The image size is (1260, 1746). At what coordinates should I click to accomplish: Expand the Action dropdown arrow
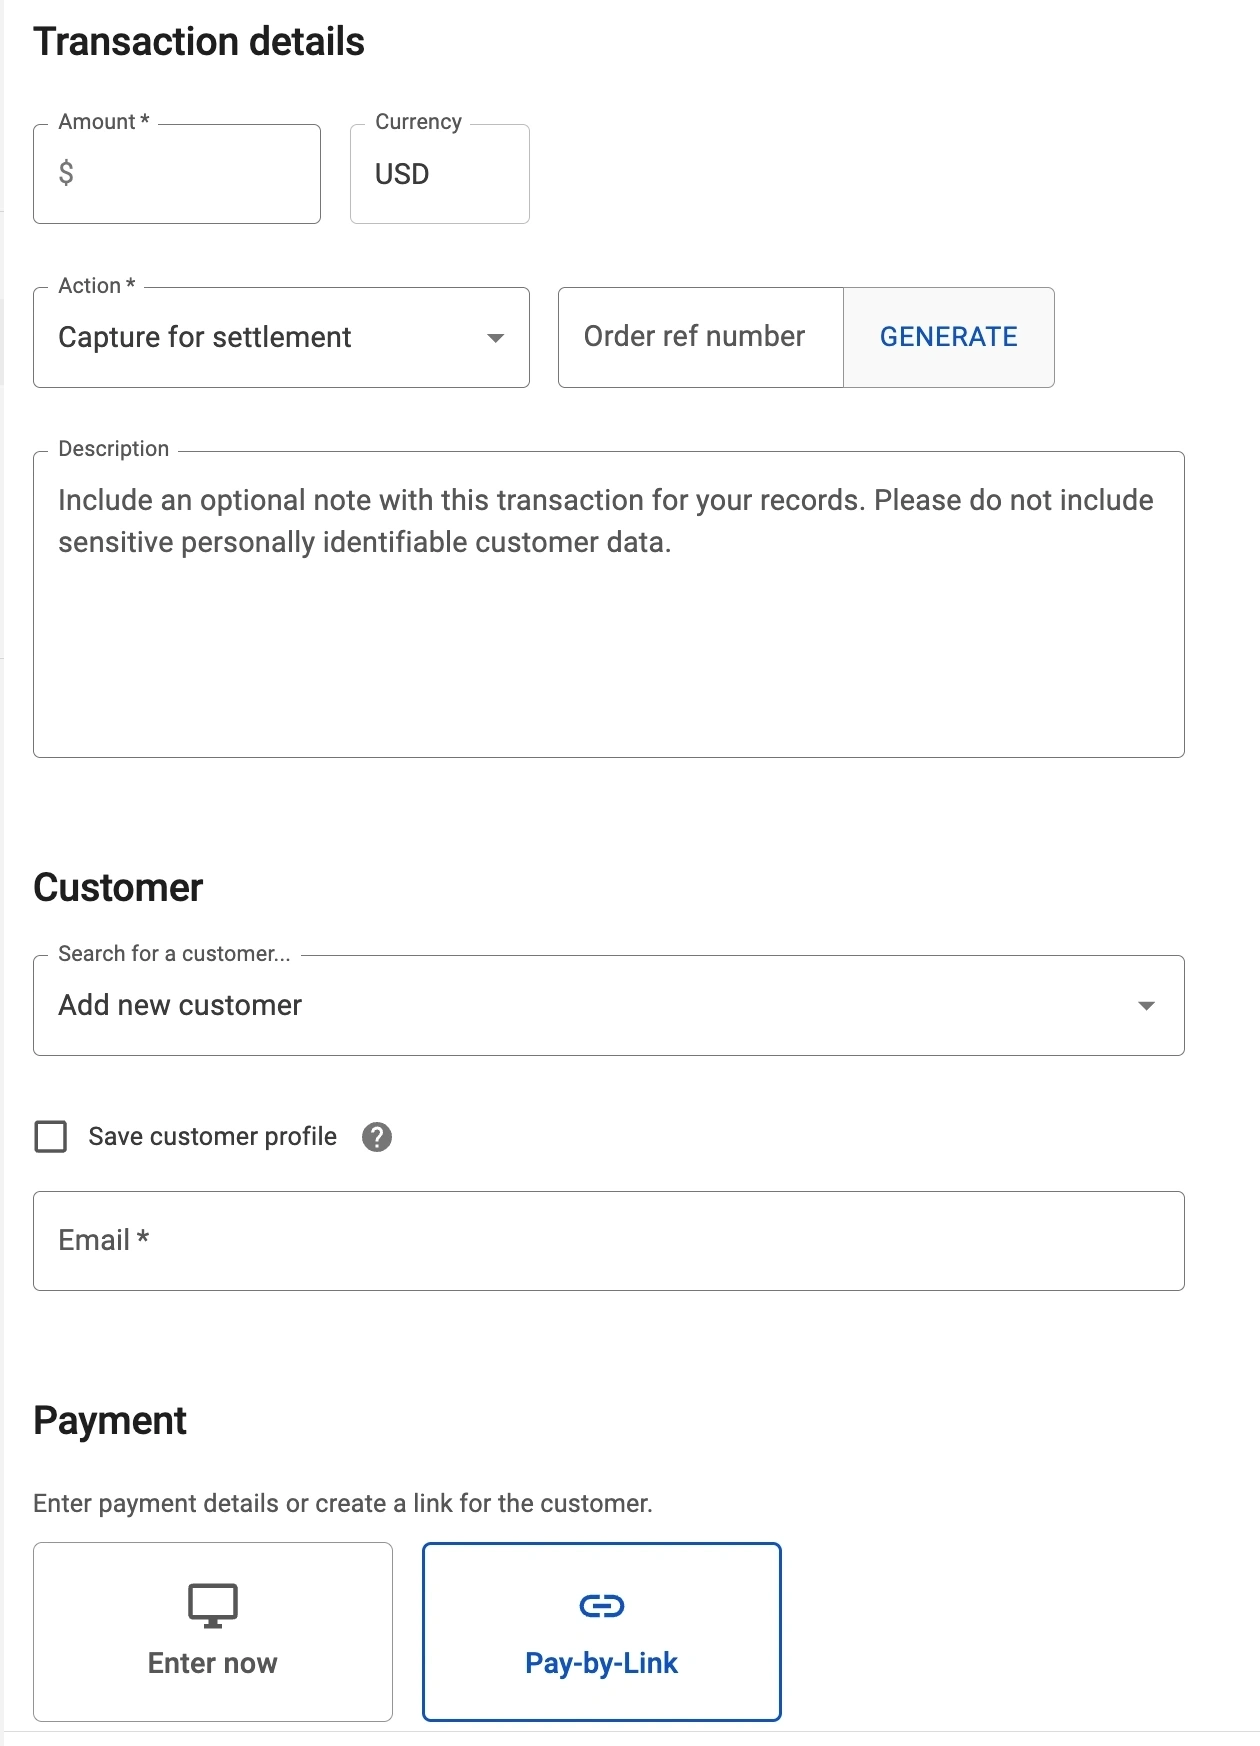495,338
